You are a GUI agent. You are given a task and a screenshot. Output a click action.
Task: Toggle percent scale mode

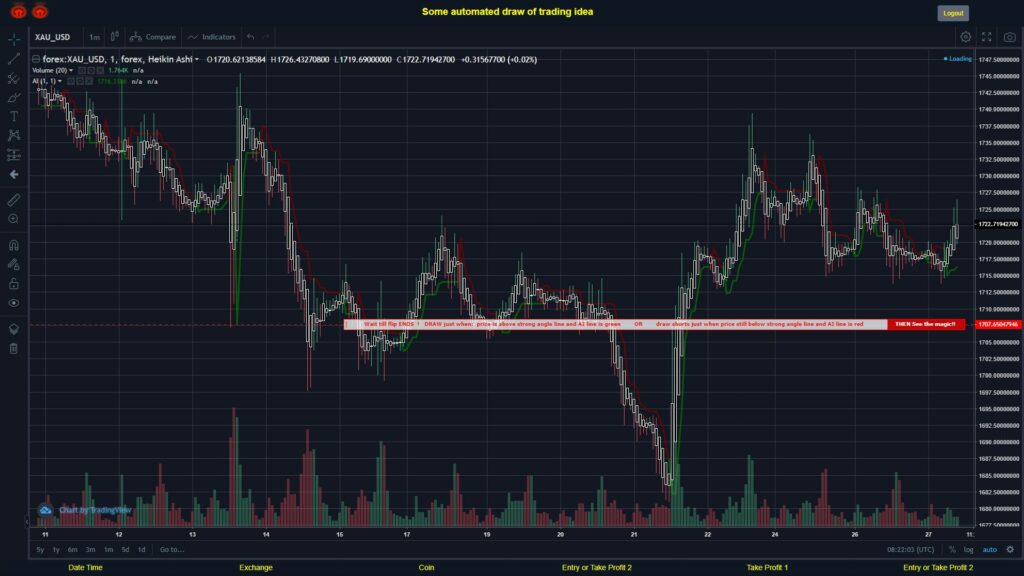coord(952,550)
